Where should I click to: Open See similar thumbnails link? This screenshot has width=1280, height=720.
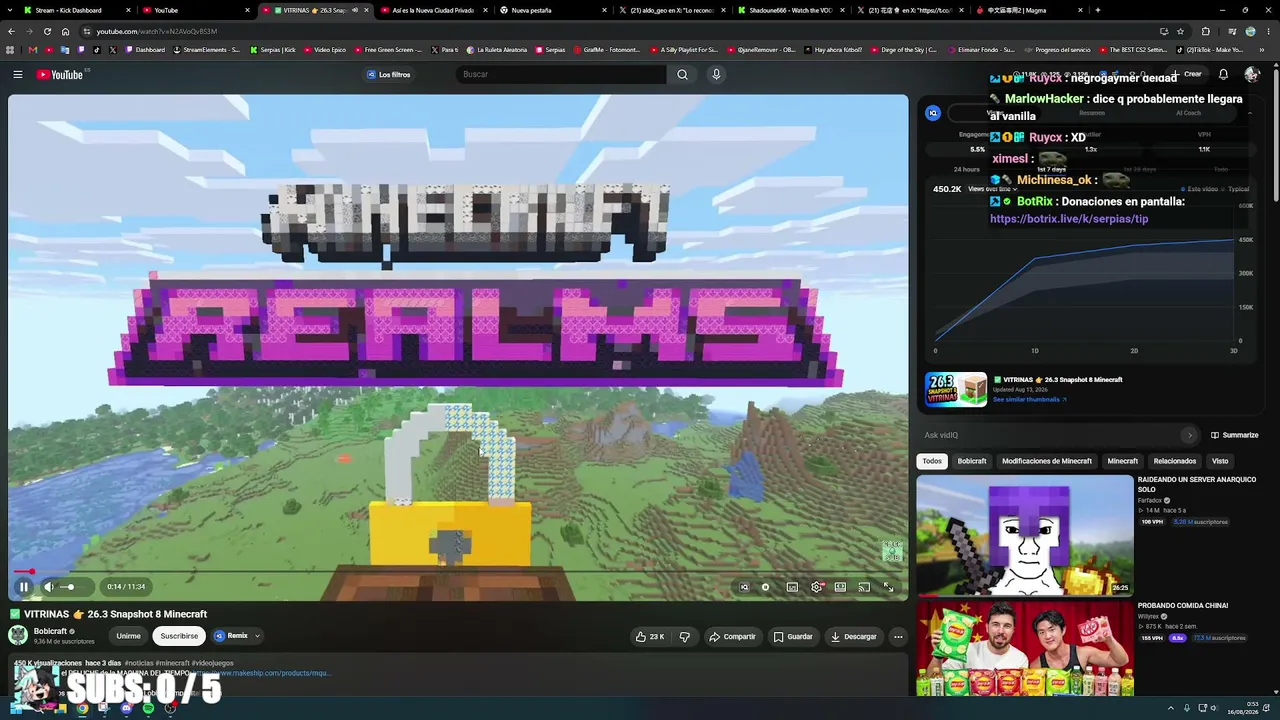pyautogui.click(x=1029, y=400)
